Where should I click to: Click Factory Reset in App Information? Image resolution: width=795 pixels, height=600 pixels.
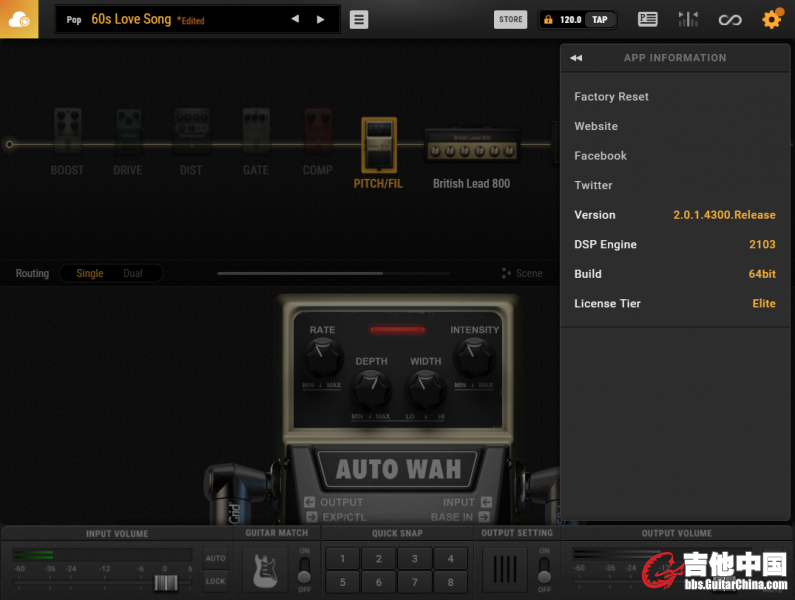611,97
